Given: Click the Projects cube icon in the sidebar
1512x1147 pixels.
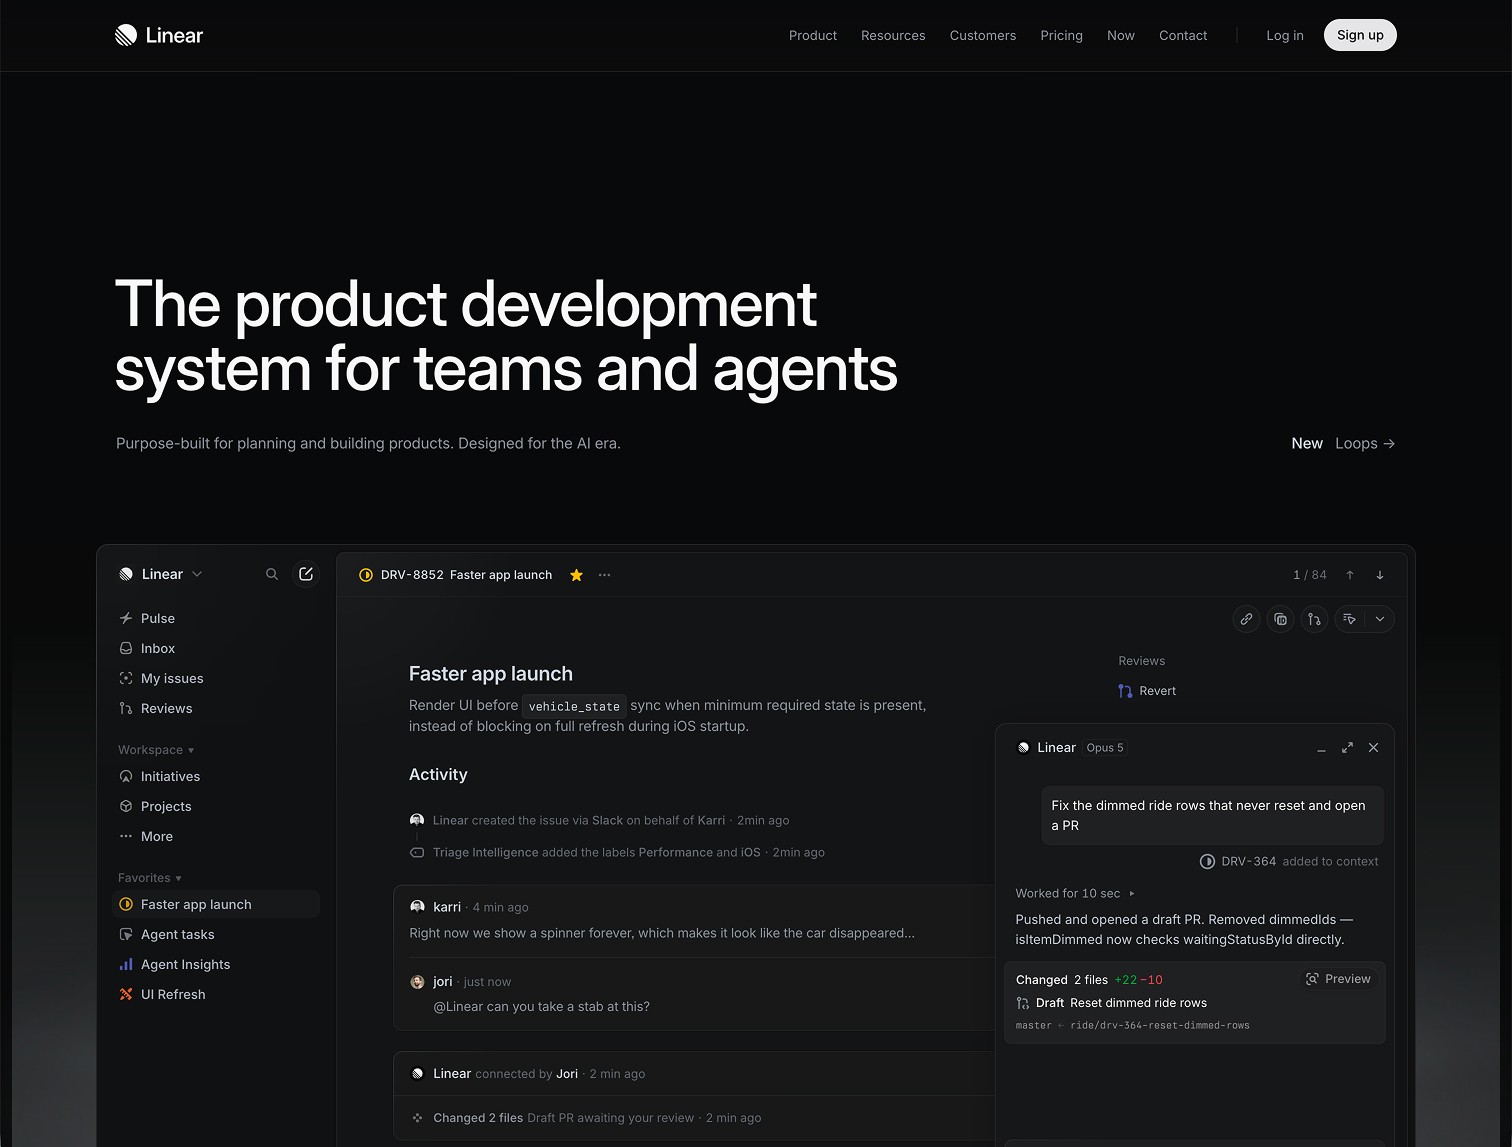Looking at the screenshot, I should click(126, 806).
